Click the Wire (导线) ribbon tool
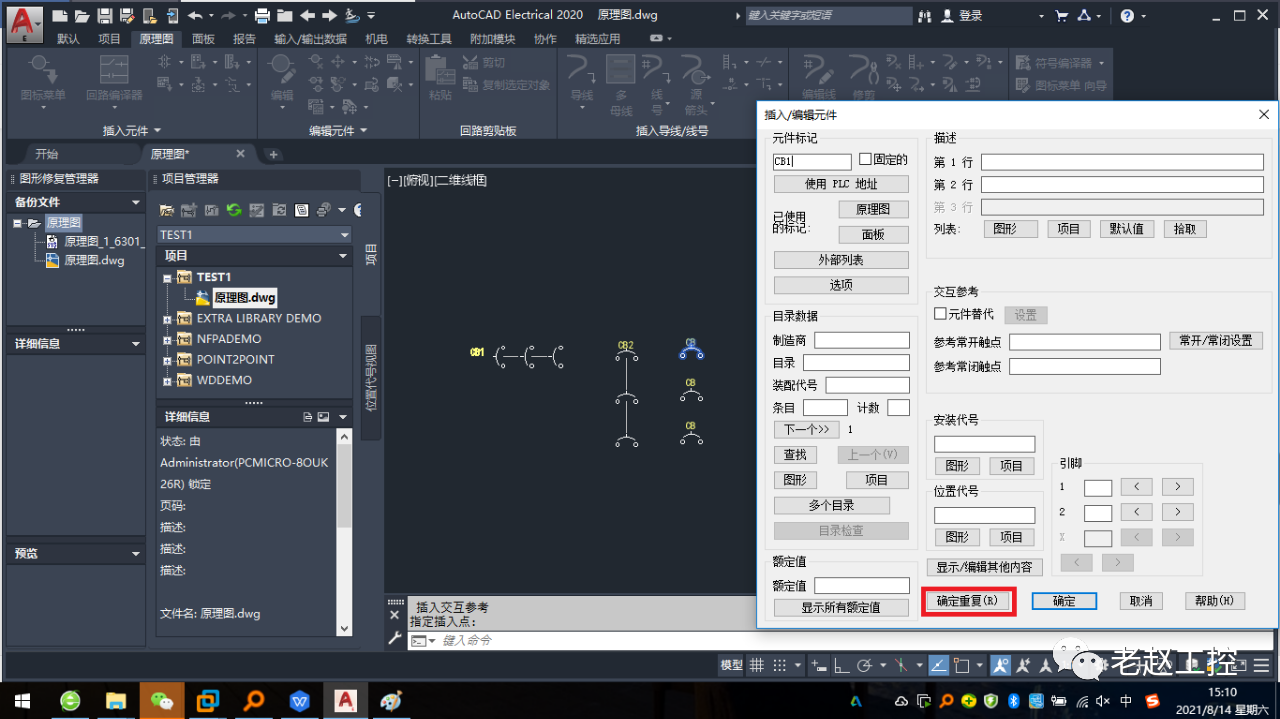This screenshot has height=719, width=1280. click(582, 80)
